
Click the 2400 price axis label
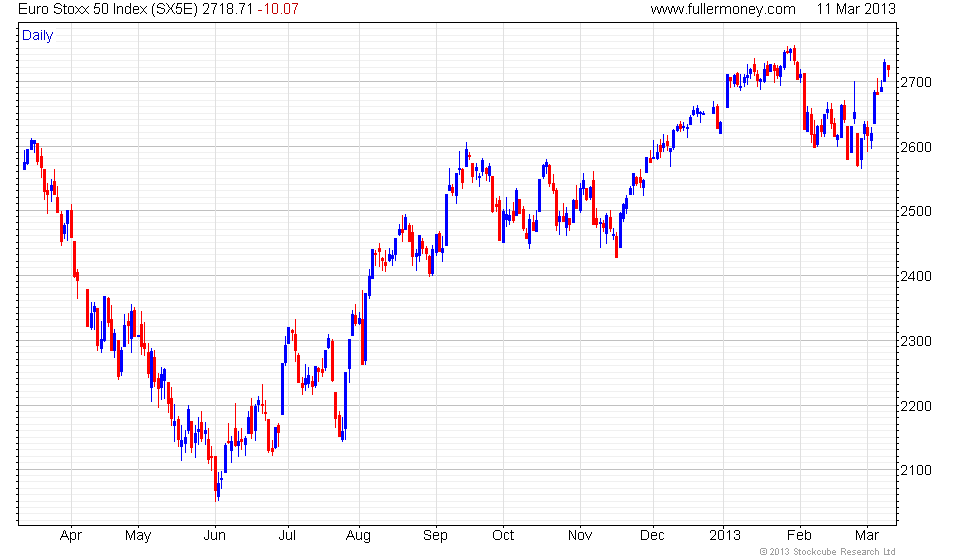click(x=916, y=276)
